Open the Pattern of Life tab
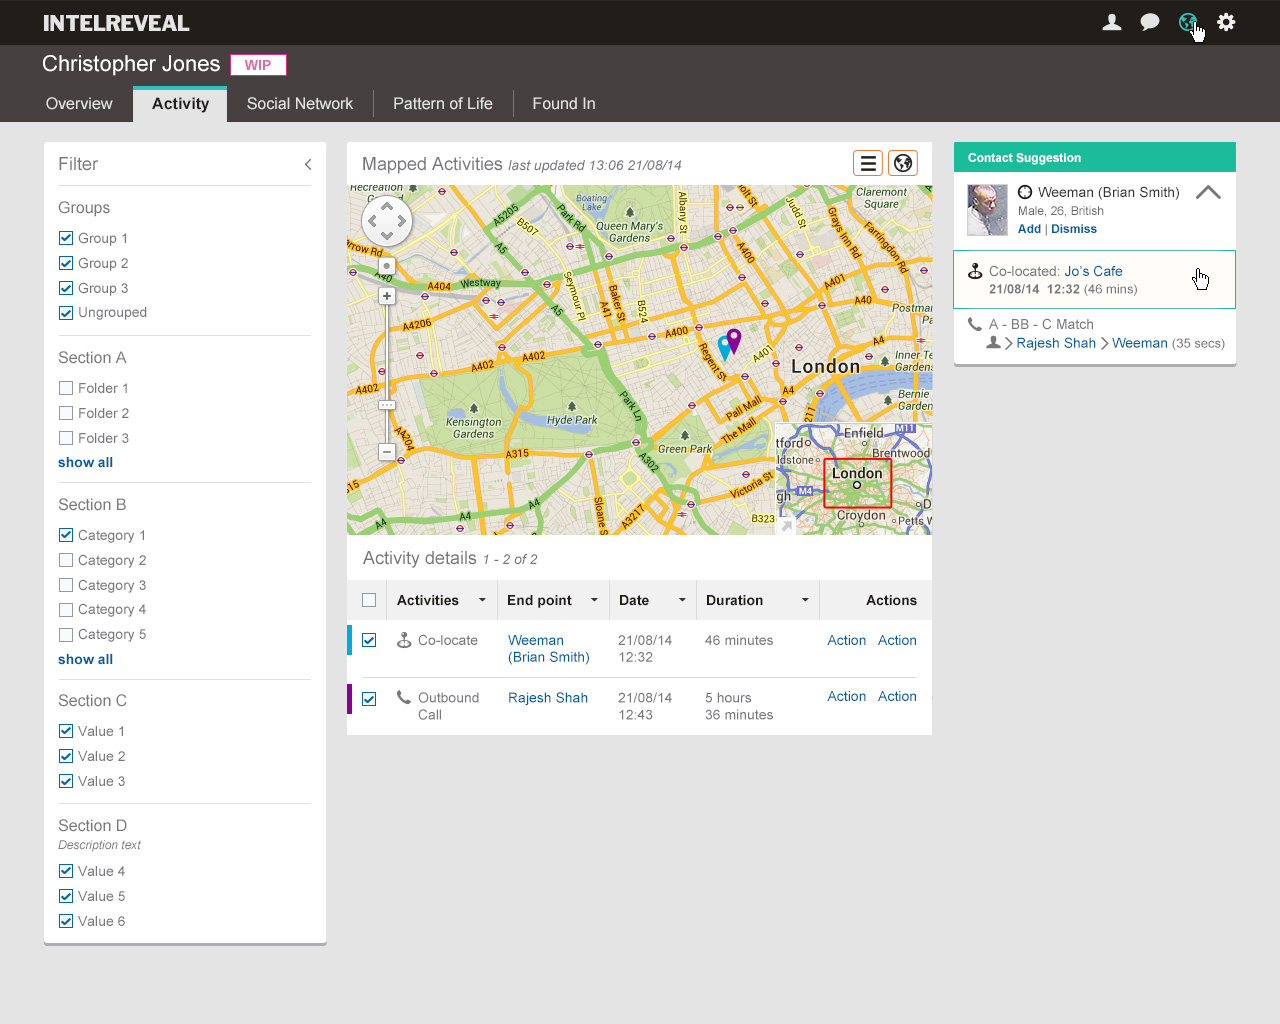This screenshot has width=1280, height=1024. [x=443, y=104]
